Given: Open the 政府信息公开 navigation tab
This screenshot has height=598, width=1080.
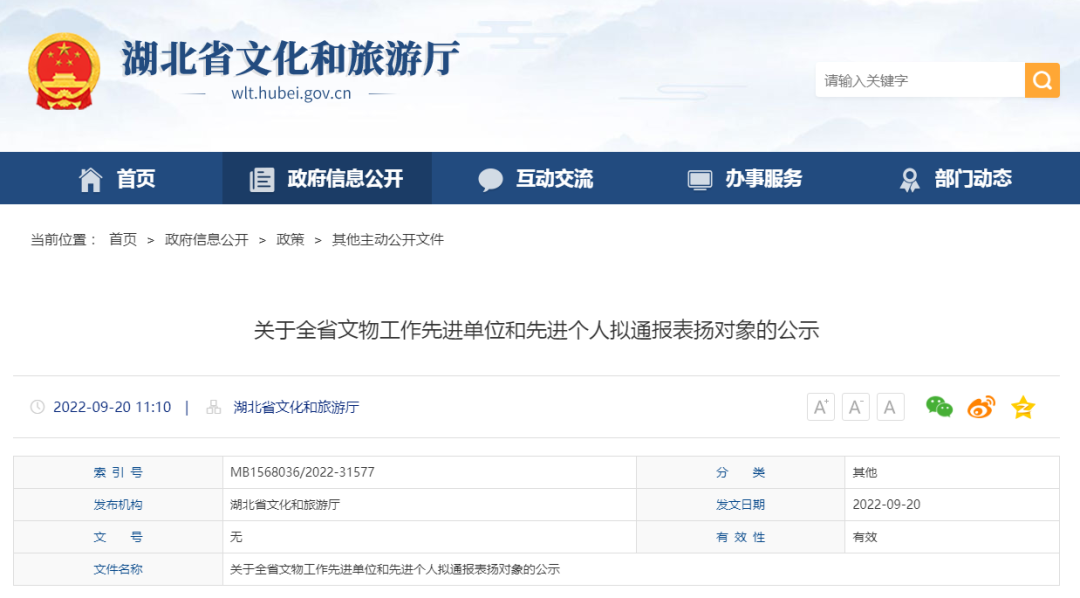Looking at the screenshot, I should [327, 178].
